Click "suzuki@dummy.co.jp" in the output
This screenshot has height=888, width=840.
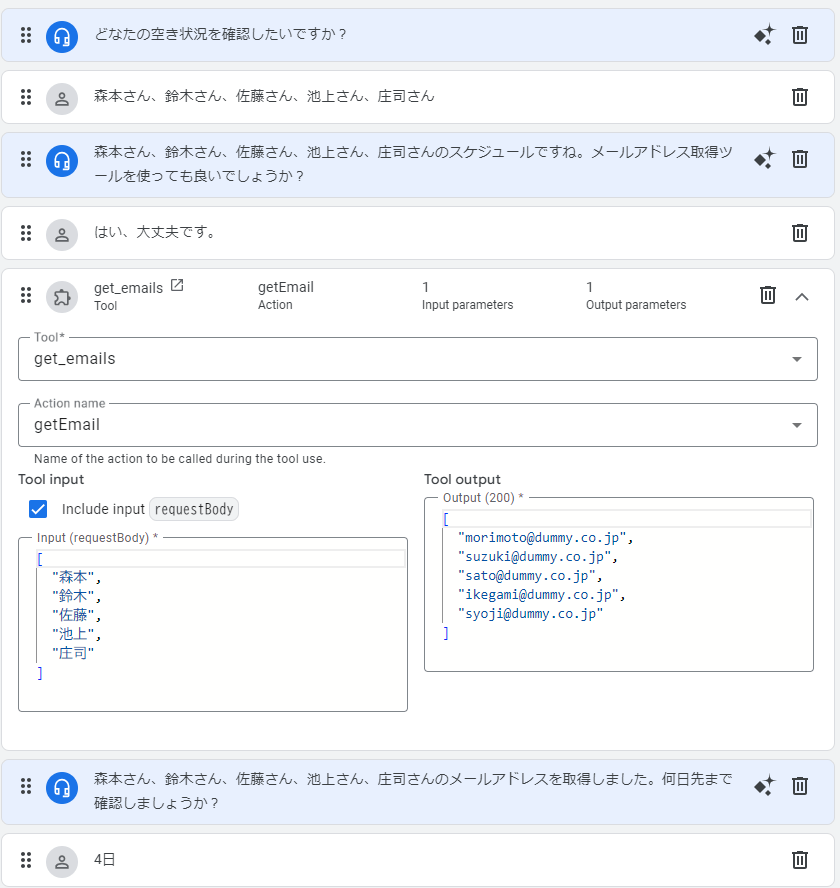point(534,557)
